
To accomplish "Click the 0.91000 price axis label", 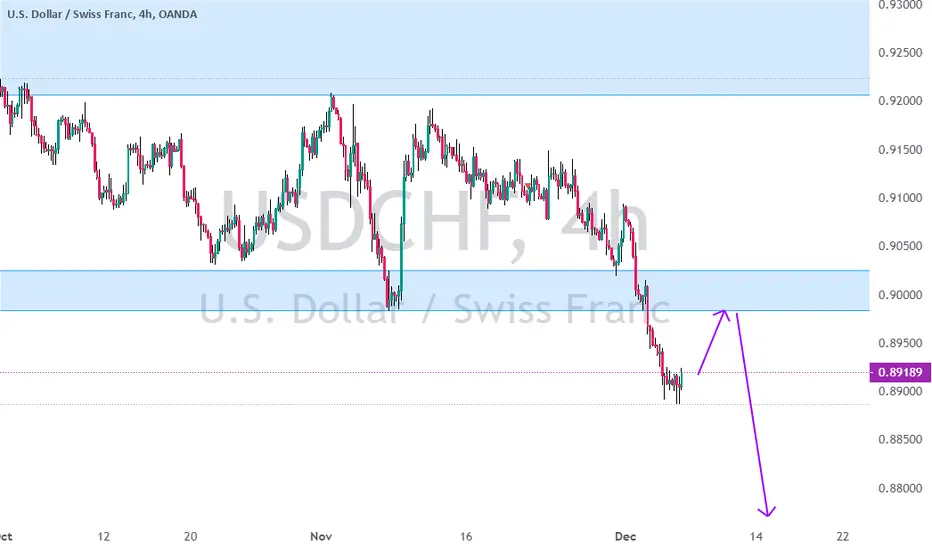I will click(900, 197).
